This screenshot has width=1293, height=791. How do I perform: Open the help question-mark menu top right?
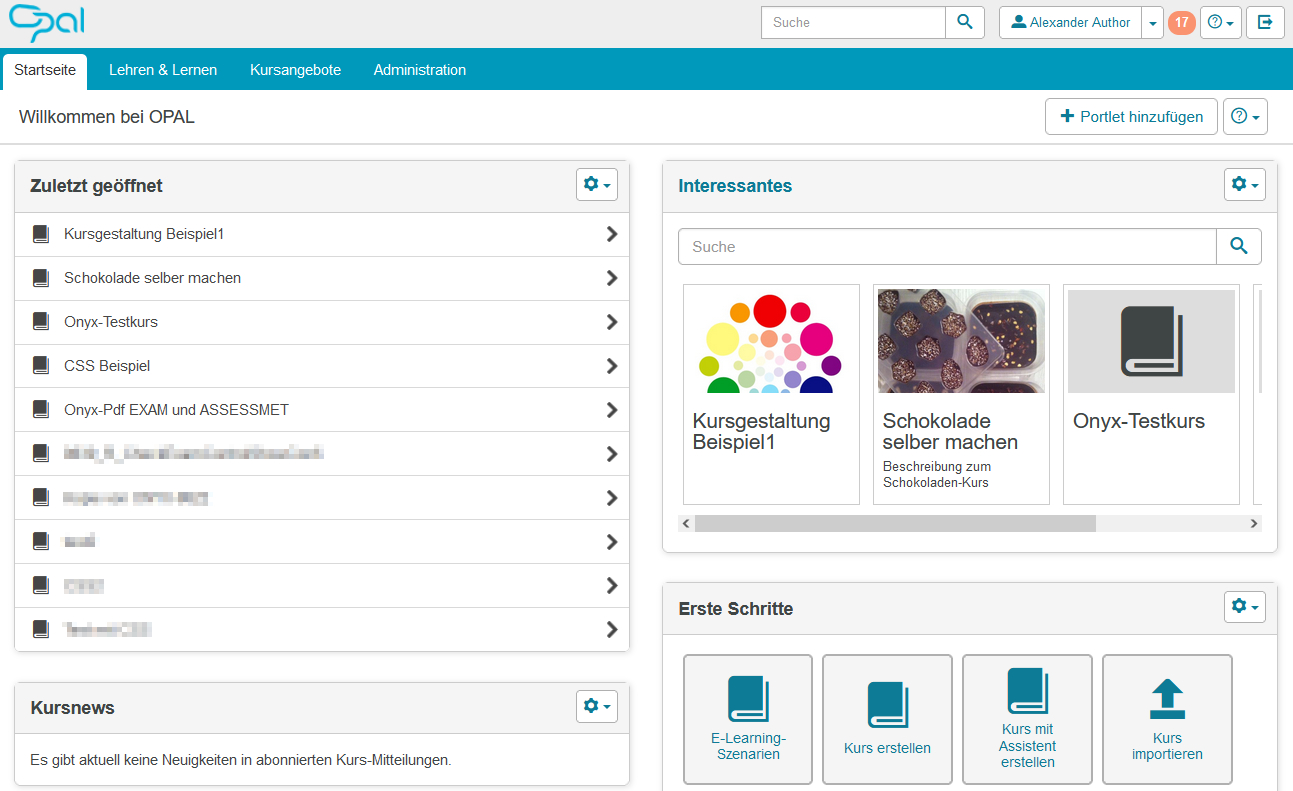[x=1220, y=21]
